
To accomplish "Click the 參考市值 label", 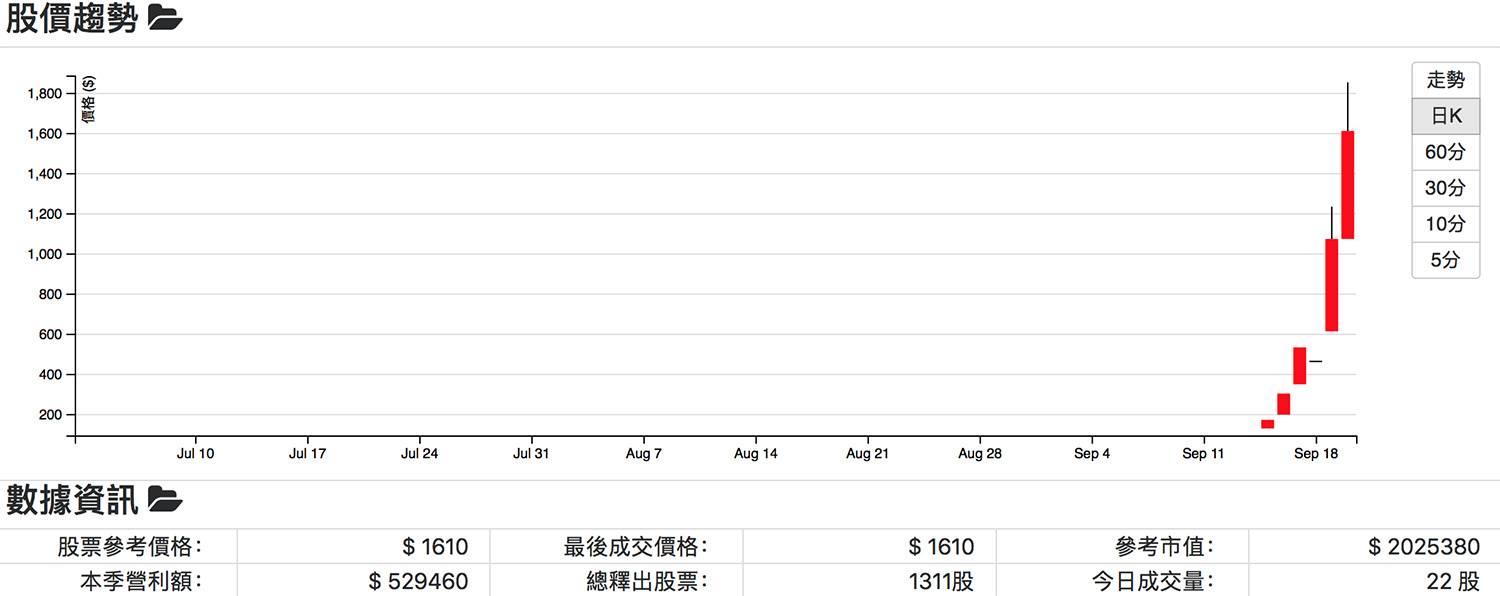I will (1165, 547).
